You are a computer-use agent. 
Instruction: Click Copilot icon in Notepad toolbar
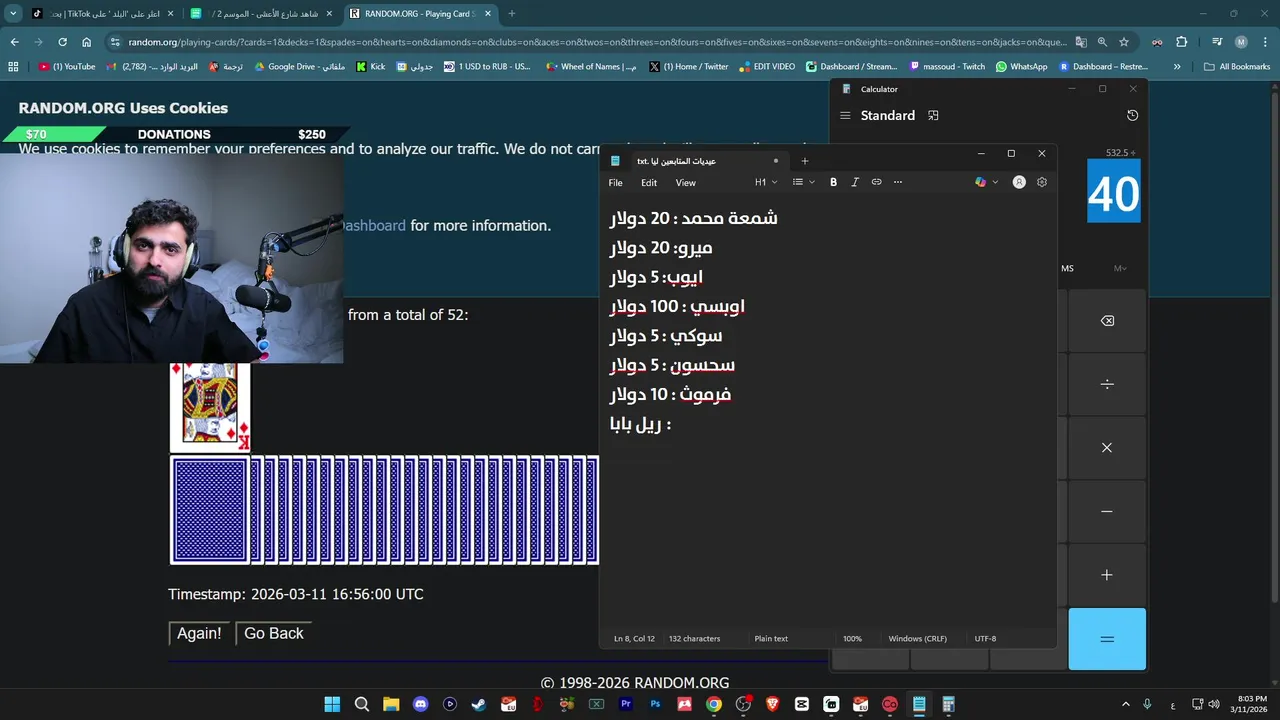pyautogui.click(x=980, y=182)
